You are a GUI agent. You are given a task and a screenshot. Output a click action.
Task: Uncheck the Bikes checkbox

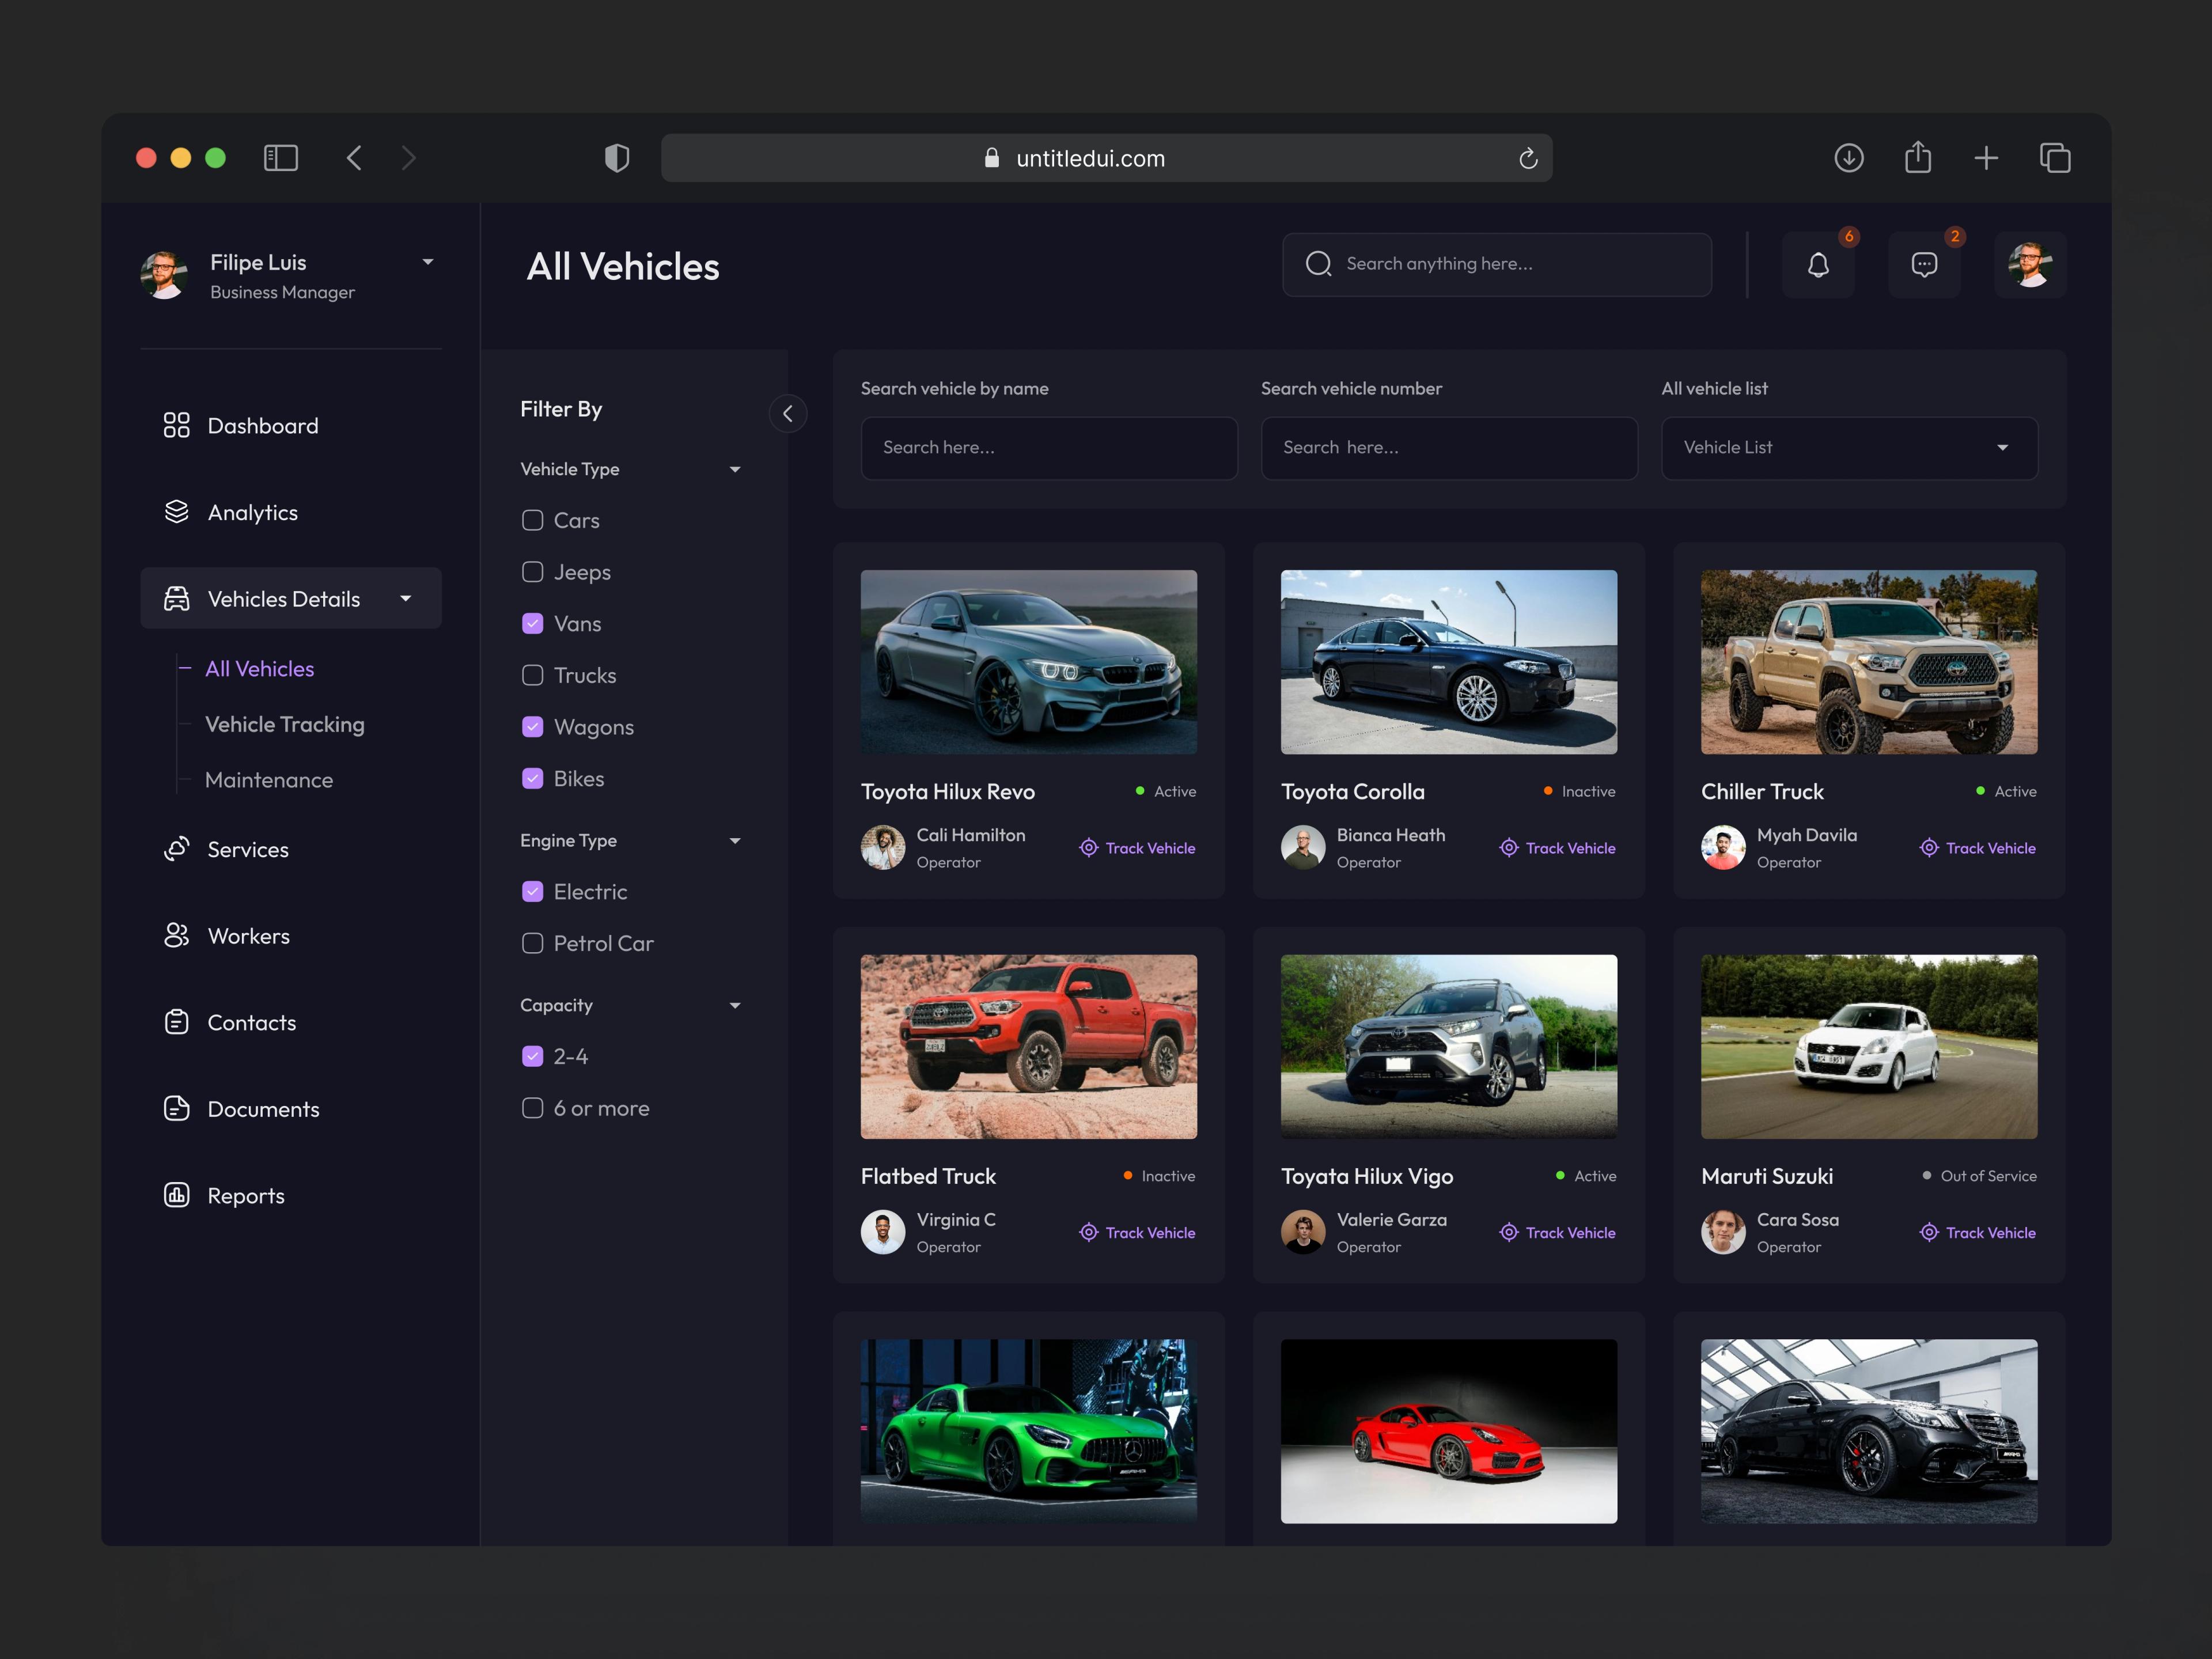point(533,778)
